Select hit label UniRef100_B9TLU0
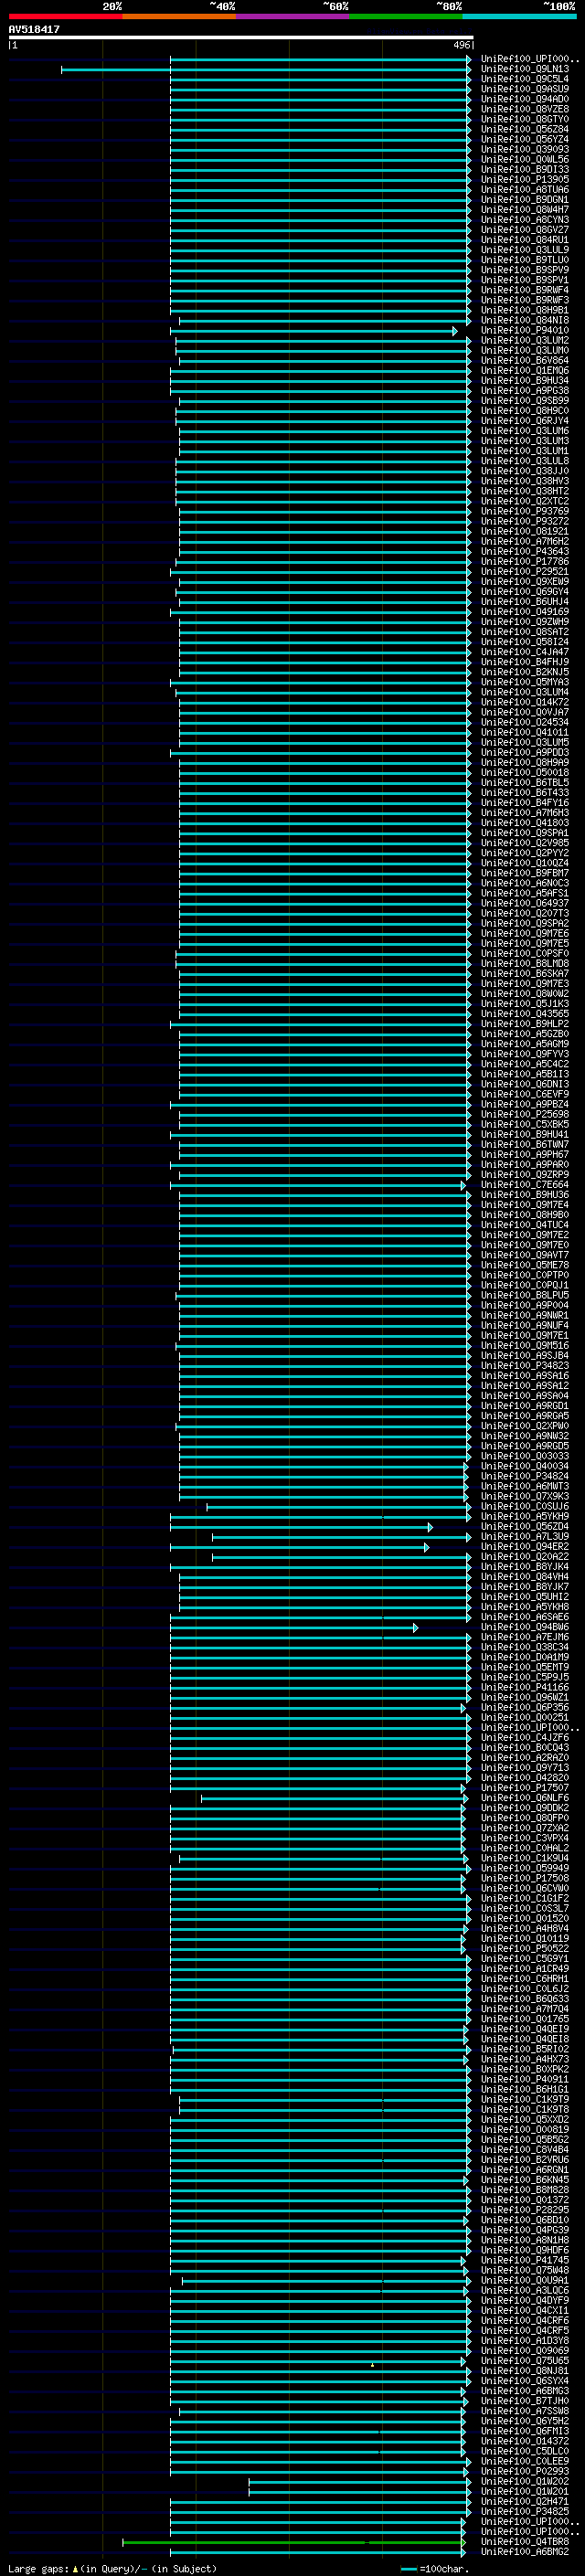Viewport: 585px width, 2576px height. point(525,260)
